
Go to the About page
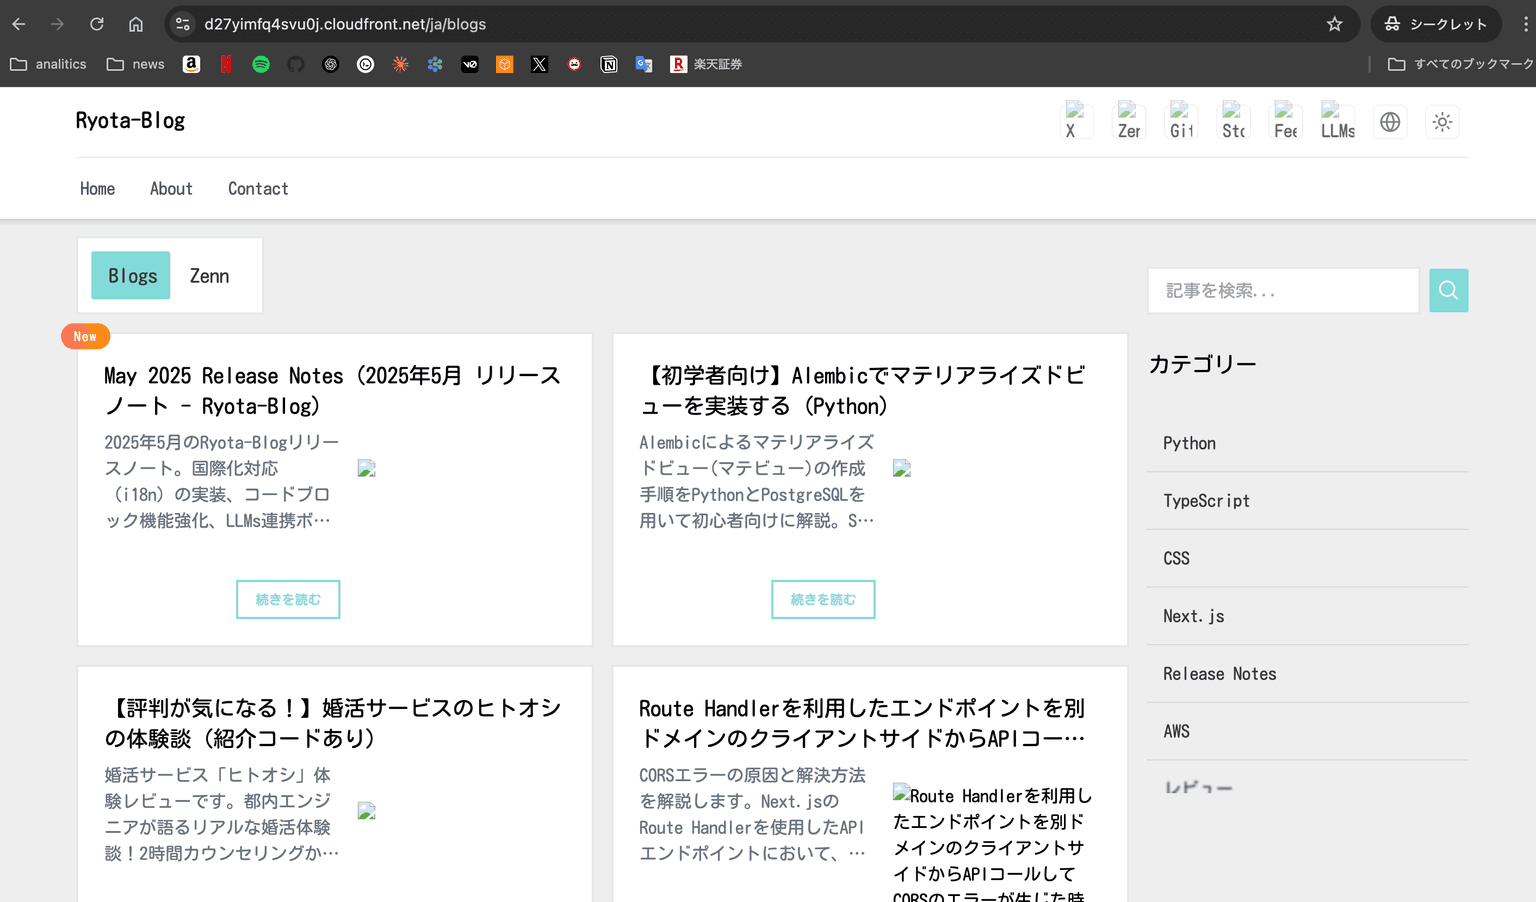tap(171, 189)
